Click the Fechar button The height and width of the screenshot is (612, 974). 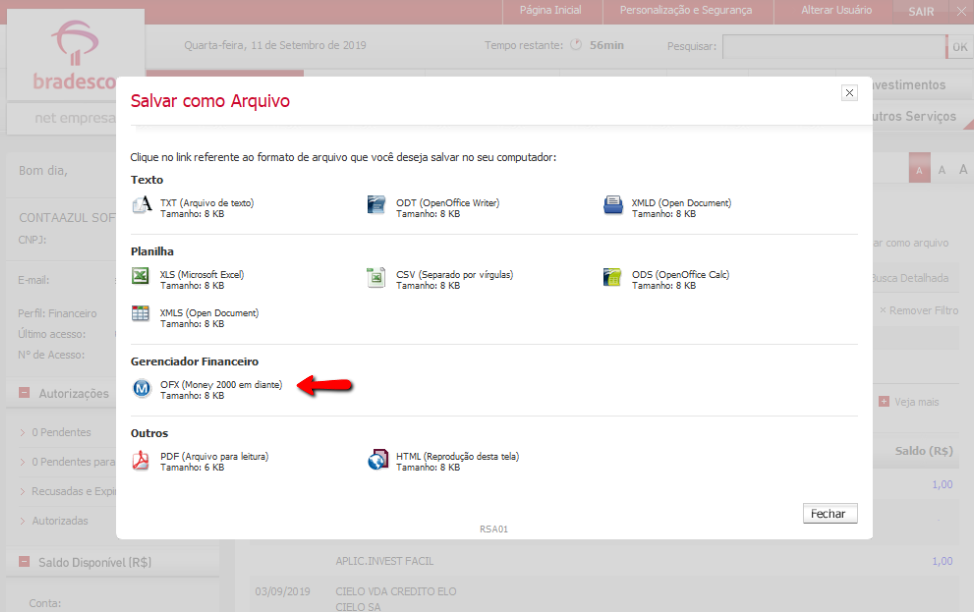coord(830,513)
